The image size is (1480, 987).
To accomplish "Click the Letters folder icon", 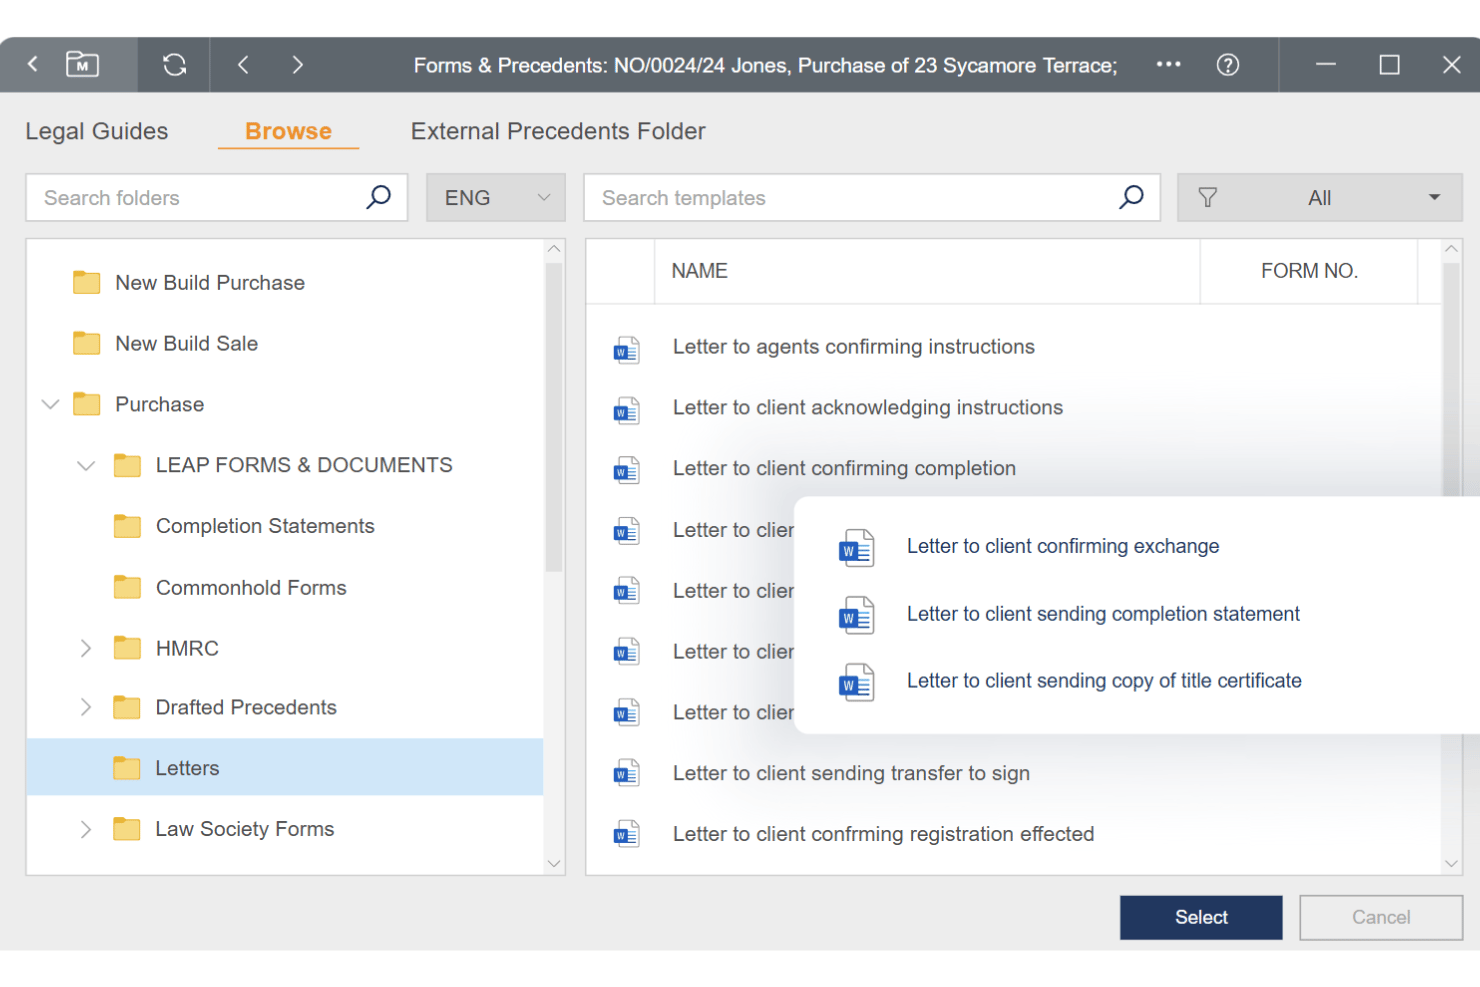I will (x=127, y=768).
